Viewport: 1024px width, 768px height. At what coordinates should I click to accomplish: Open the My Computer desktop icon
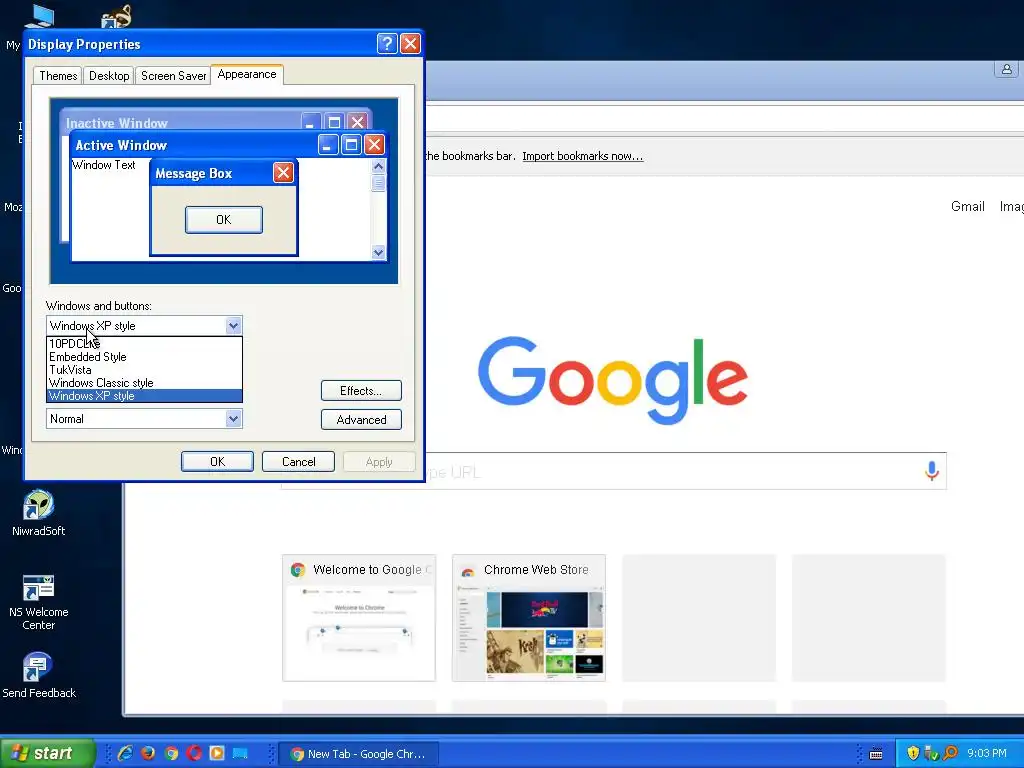click(39, 16)
